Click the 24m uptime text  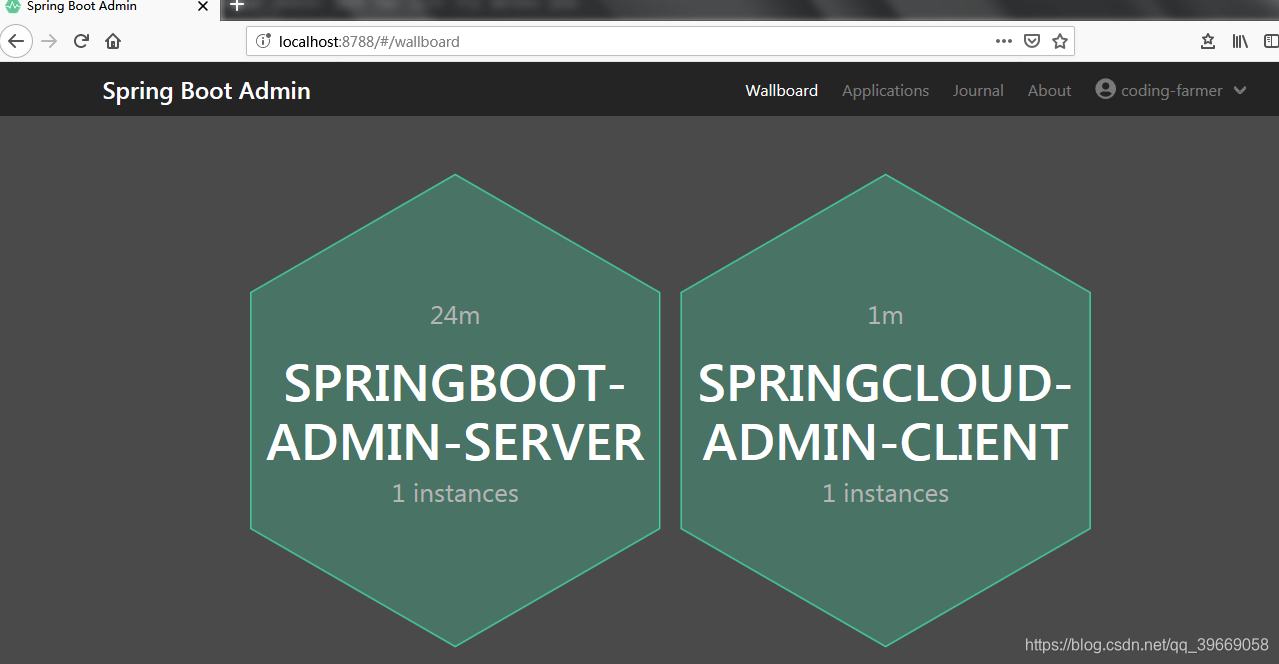pos(455,315)
